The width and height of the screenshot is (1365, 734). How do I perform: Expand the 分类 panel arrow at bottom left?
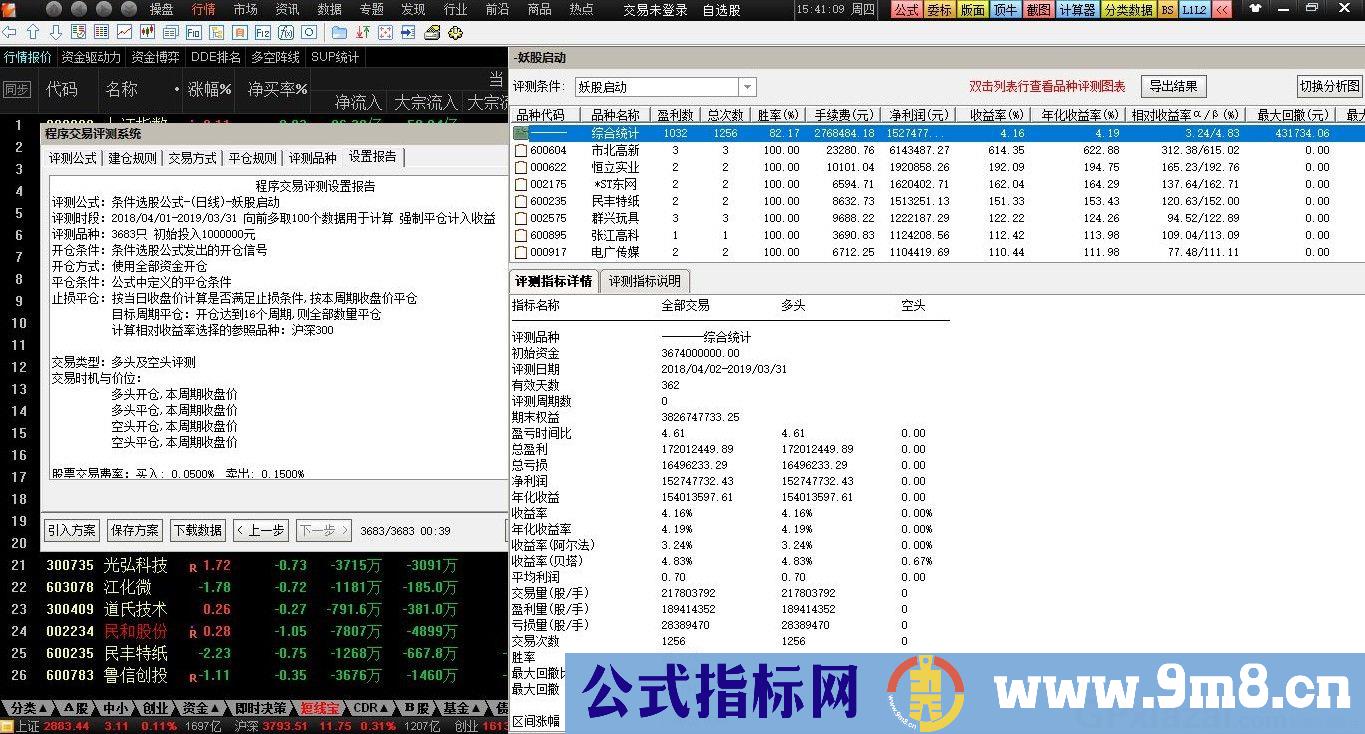point(44,707)
